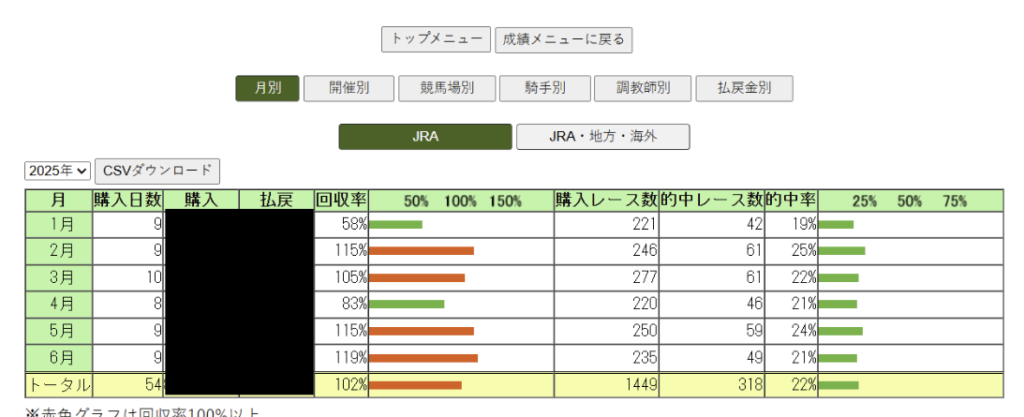Select the 1月 row label
The image size is (1024, 417).
point(59,224)
